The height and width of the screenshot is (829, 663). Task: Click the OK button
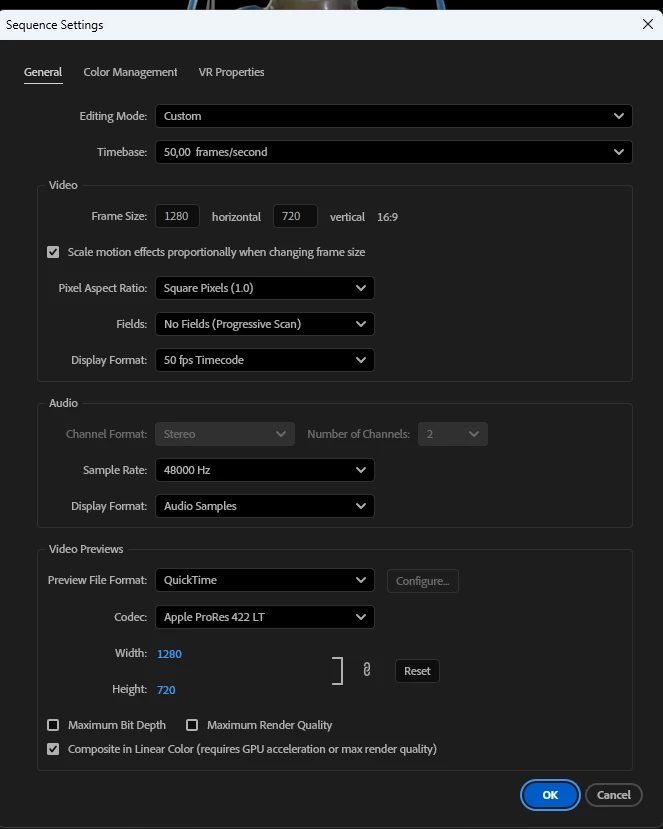pyautogui.click(x=550, y=795)
